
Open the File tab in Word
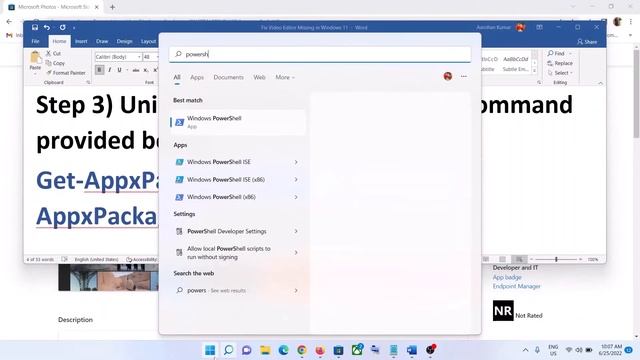(36, 41)
